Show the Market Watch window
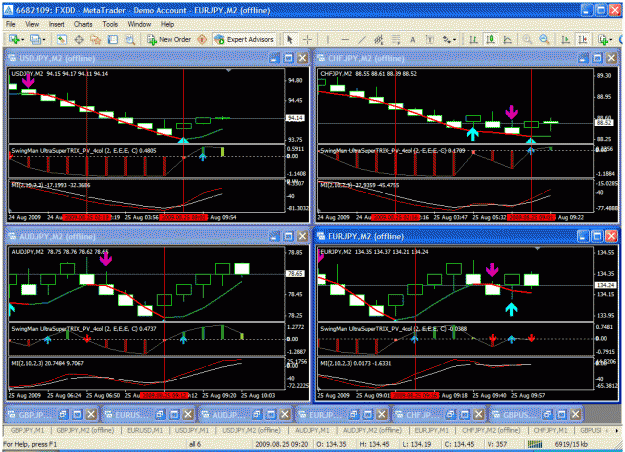Image resolution: width=625 pixels, height=452 pixels. (x=61, y=39)
